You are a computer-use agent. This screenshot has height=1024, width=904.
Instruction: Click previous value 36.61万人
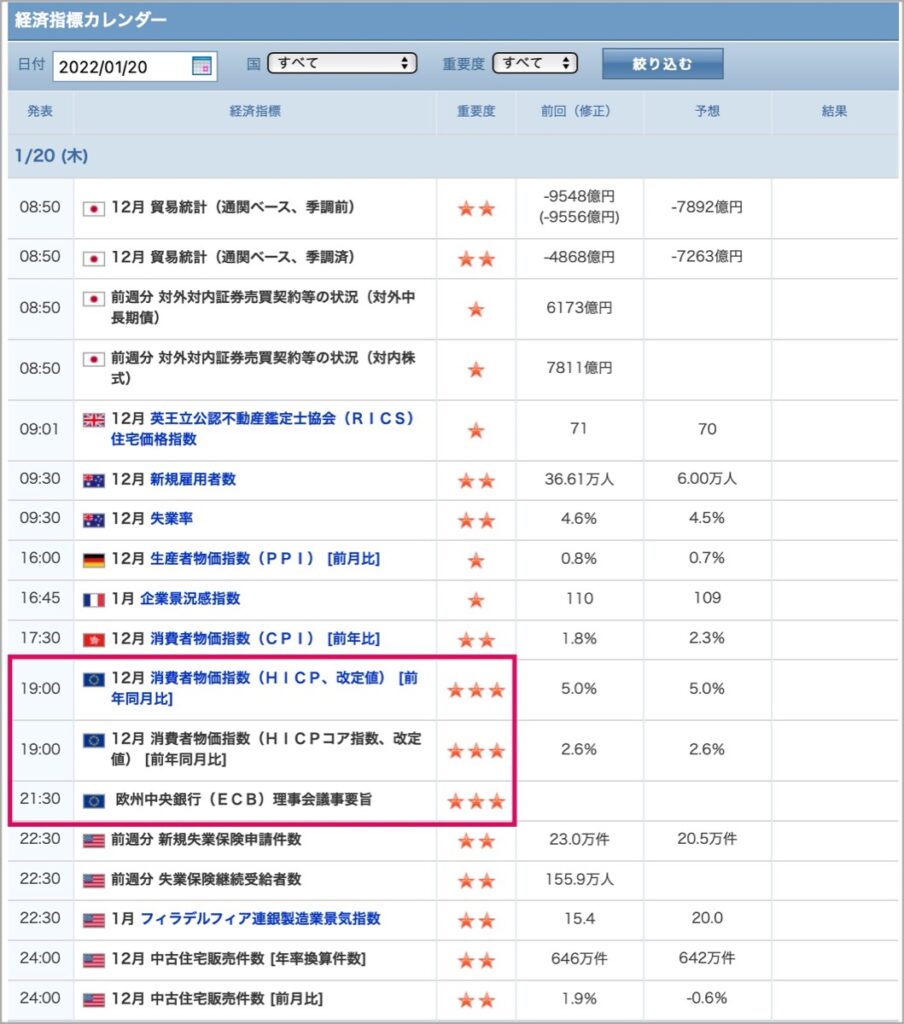point(579,479)
